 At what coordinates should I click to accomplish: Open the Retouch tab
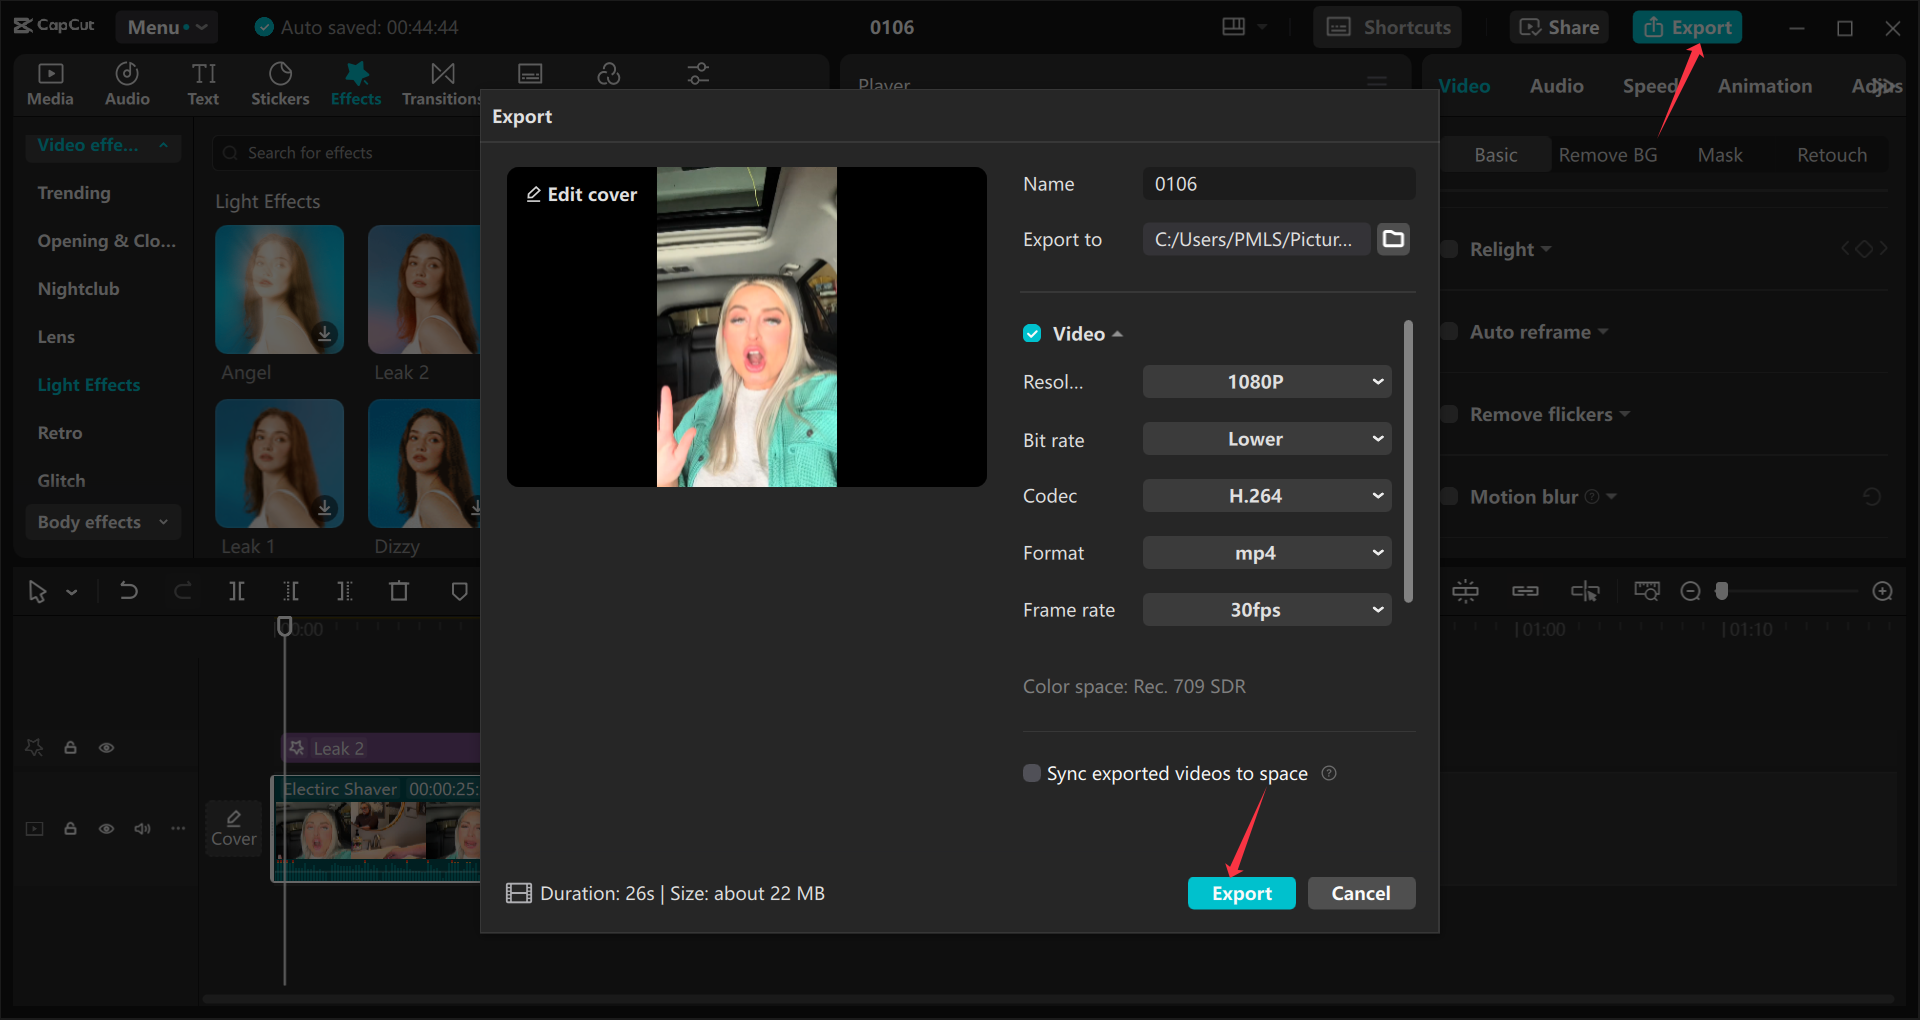pos(1830,154)
